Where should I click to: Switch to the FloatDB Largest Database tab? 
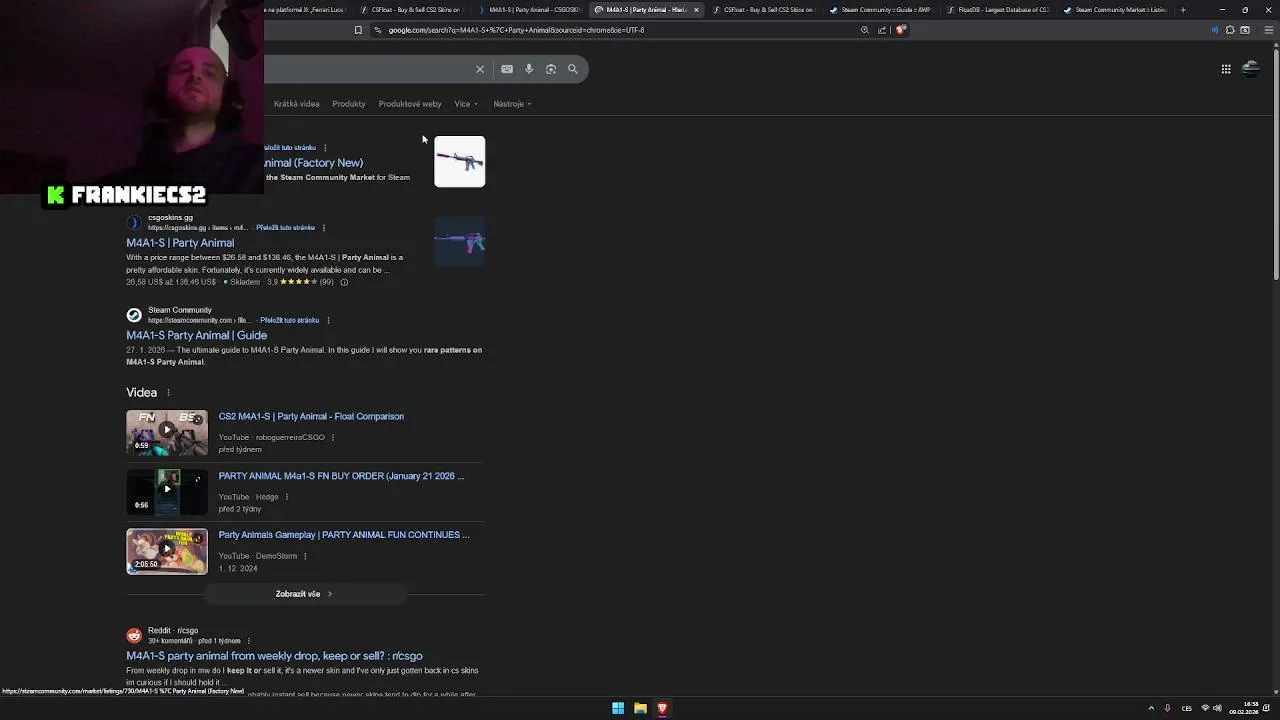(997, 10)
